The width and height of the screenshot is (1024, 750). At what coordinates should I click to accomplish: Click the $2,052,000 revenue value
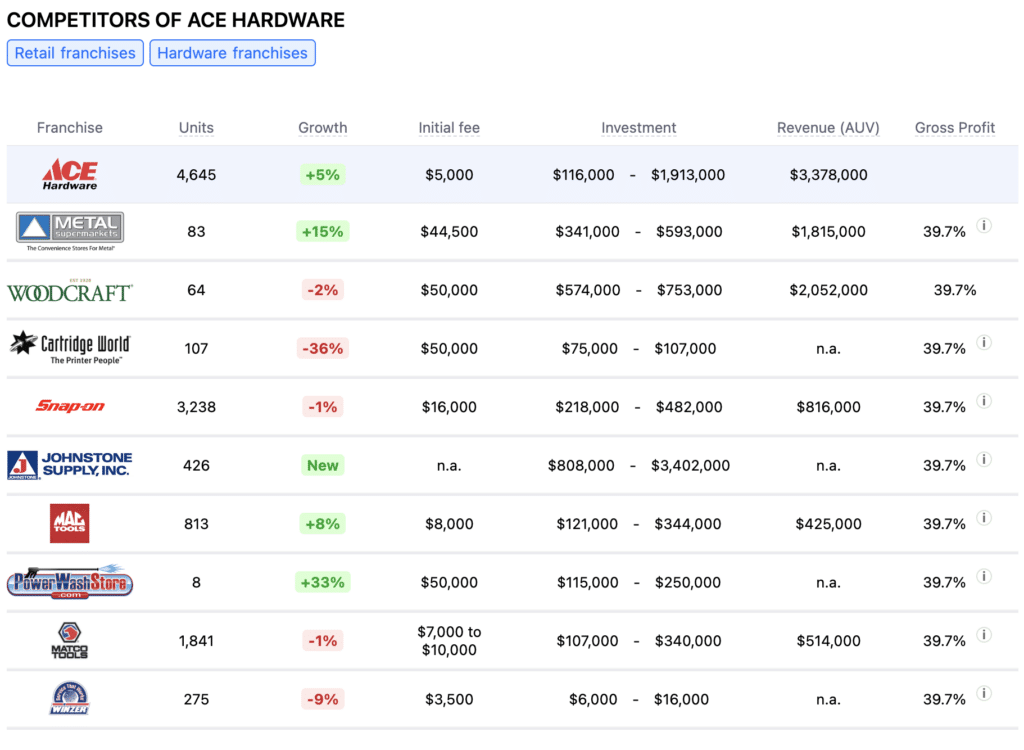coord(828,290)
